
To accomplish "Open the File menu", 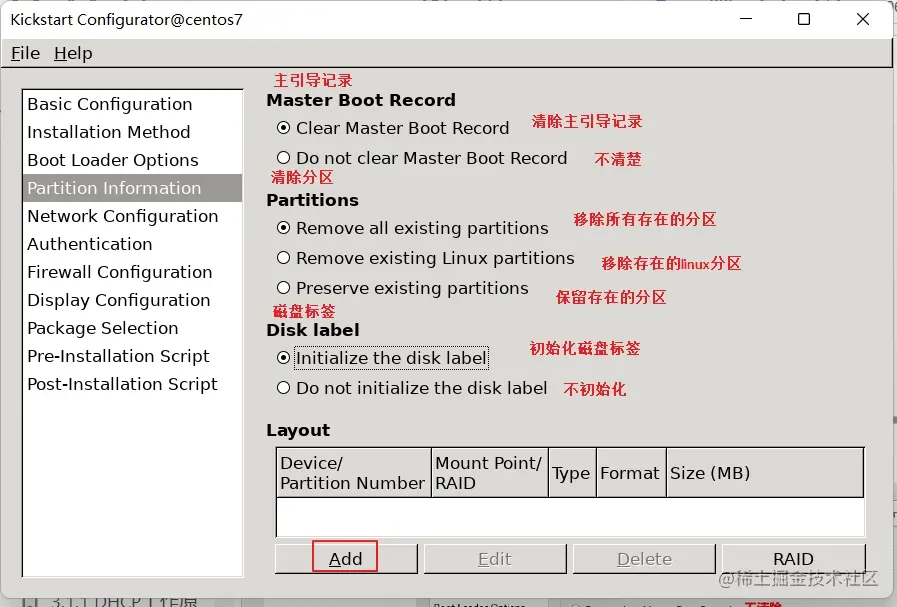I will 26,53.
